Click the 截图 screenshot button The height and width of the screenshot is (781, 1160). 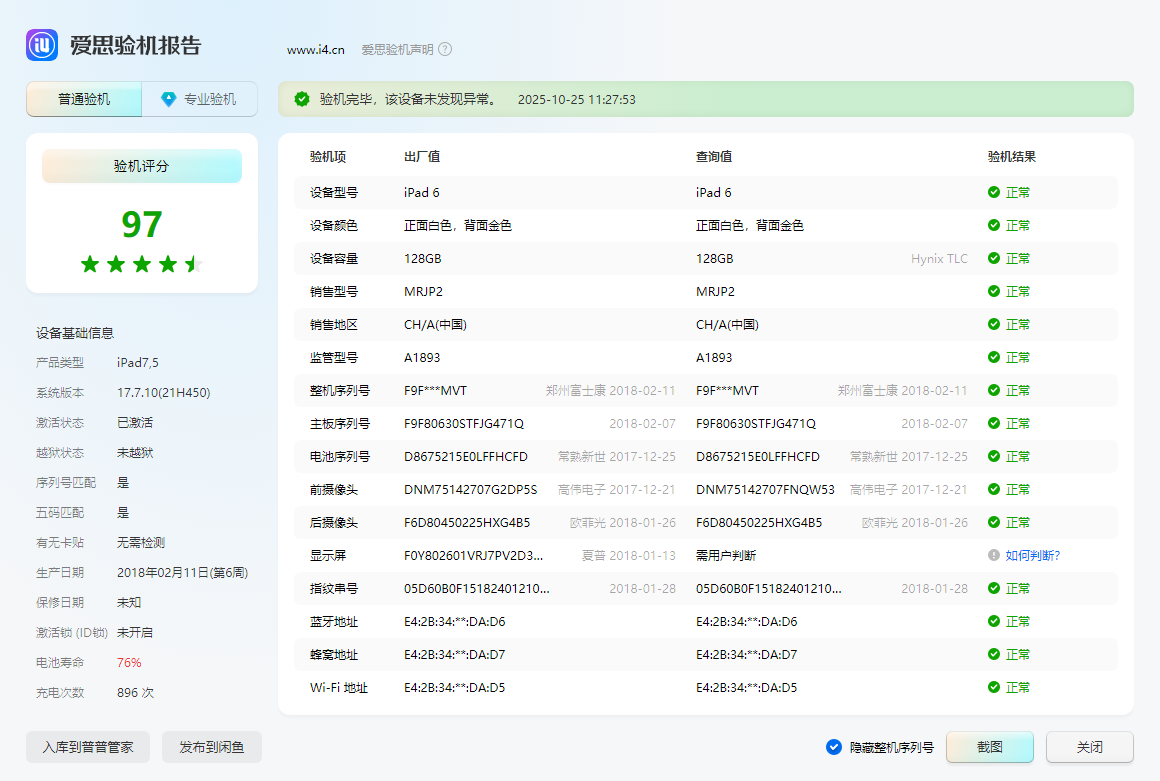(x=989, y=747)
